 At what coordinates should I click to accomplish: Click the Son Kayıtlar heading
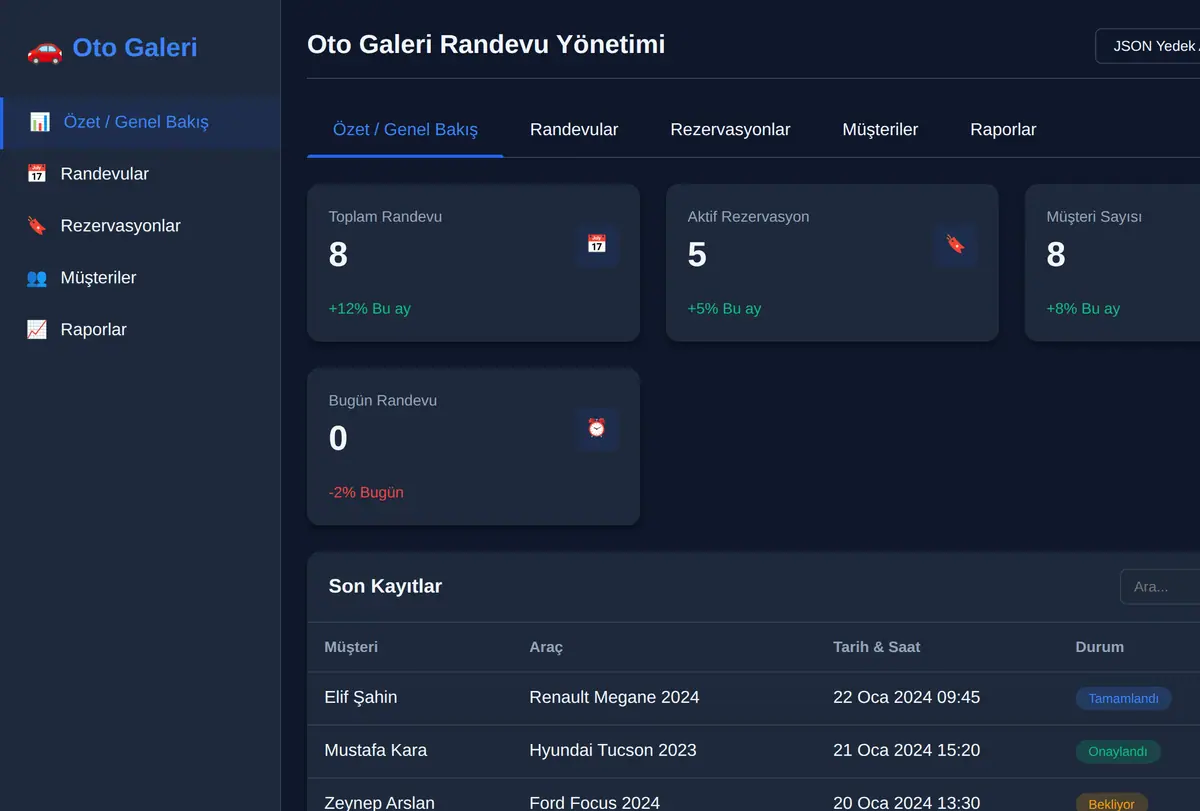click(x=385, y=587)
